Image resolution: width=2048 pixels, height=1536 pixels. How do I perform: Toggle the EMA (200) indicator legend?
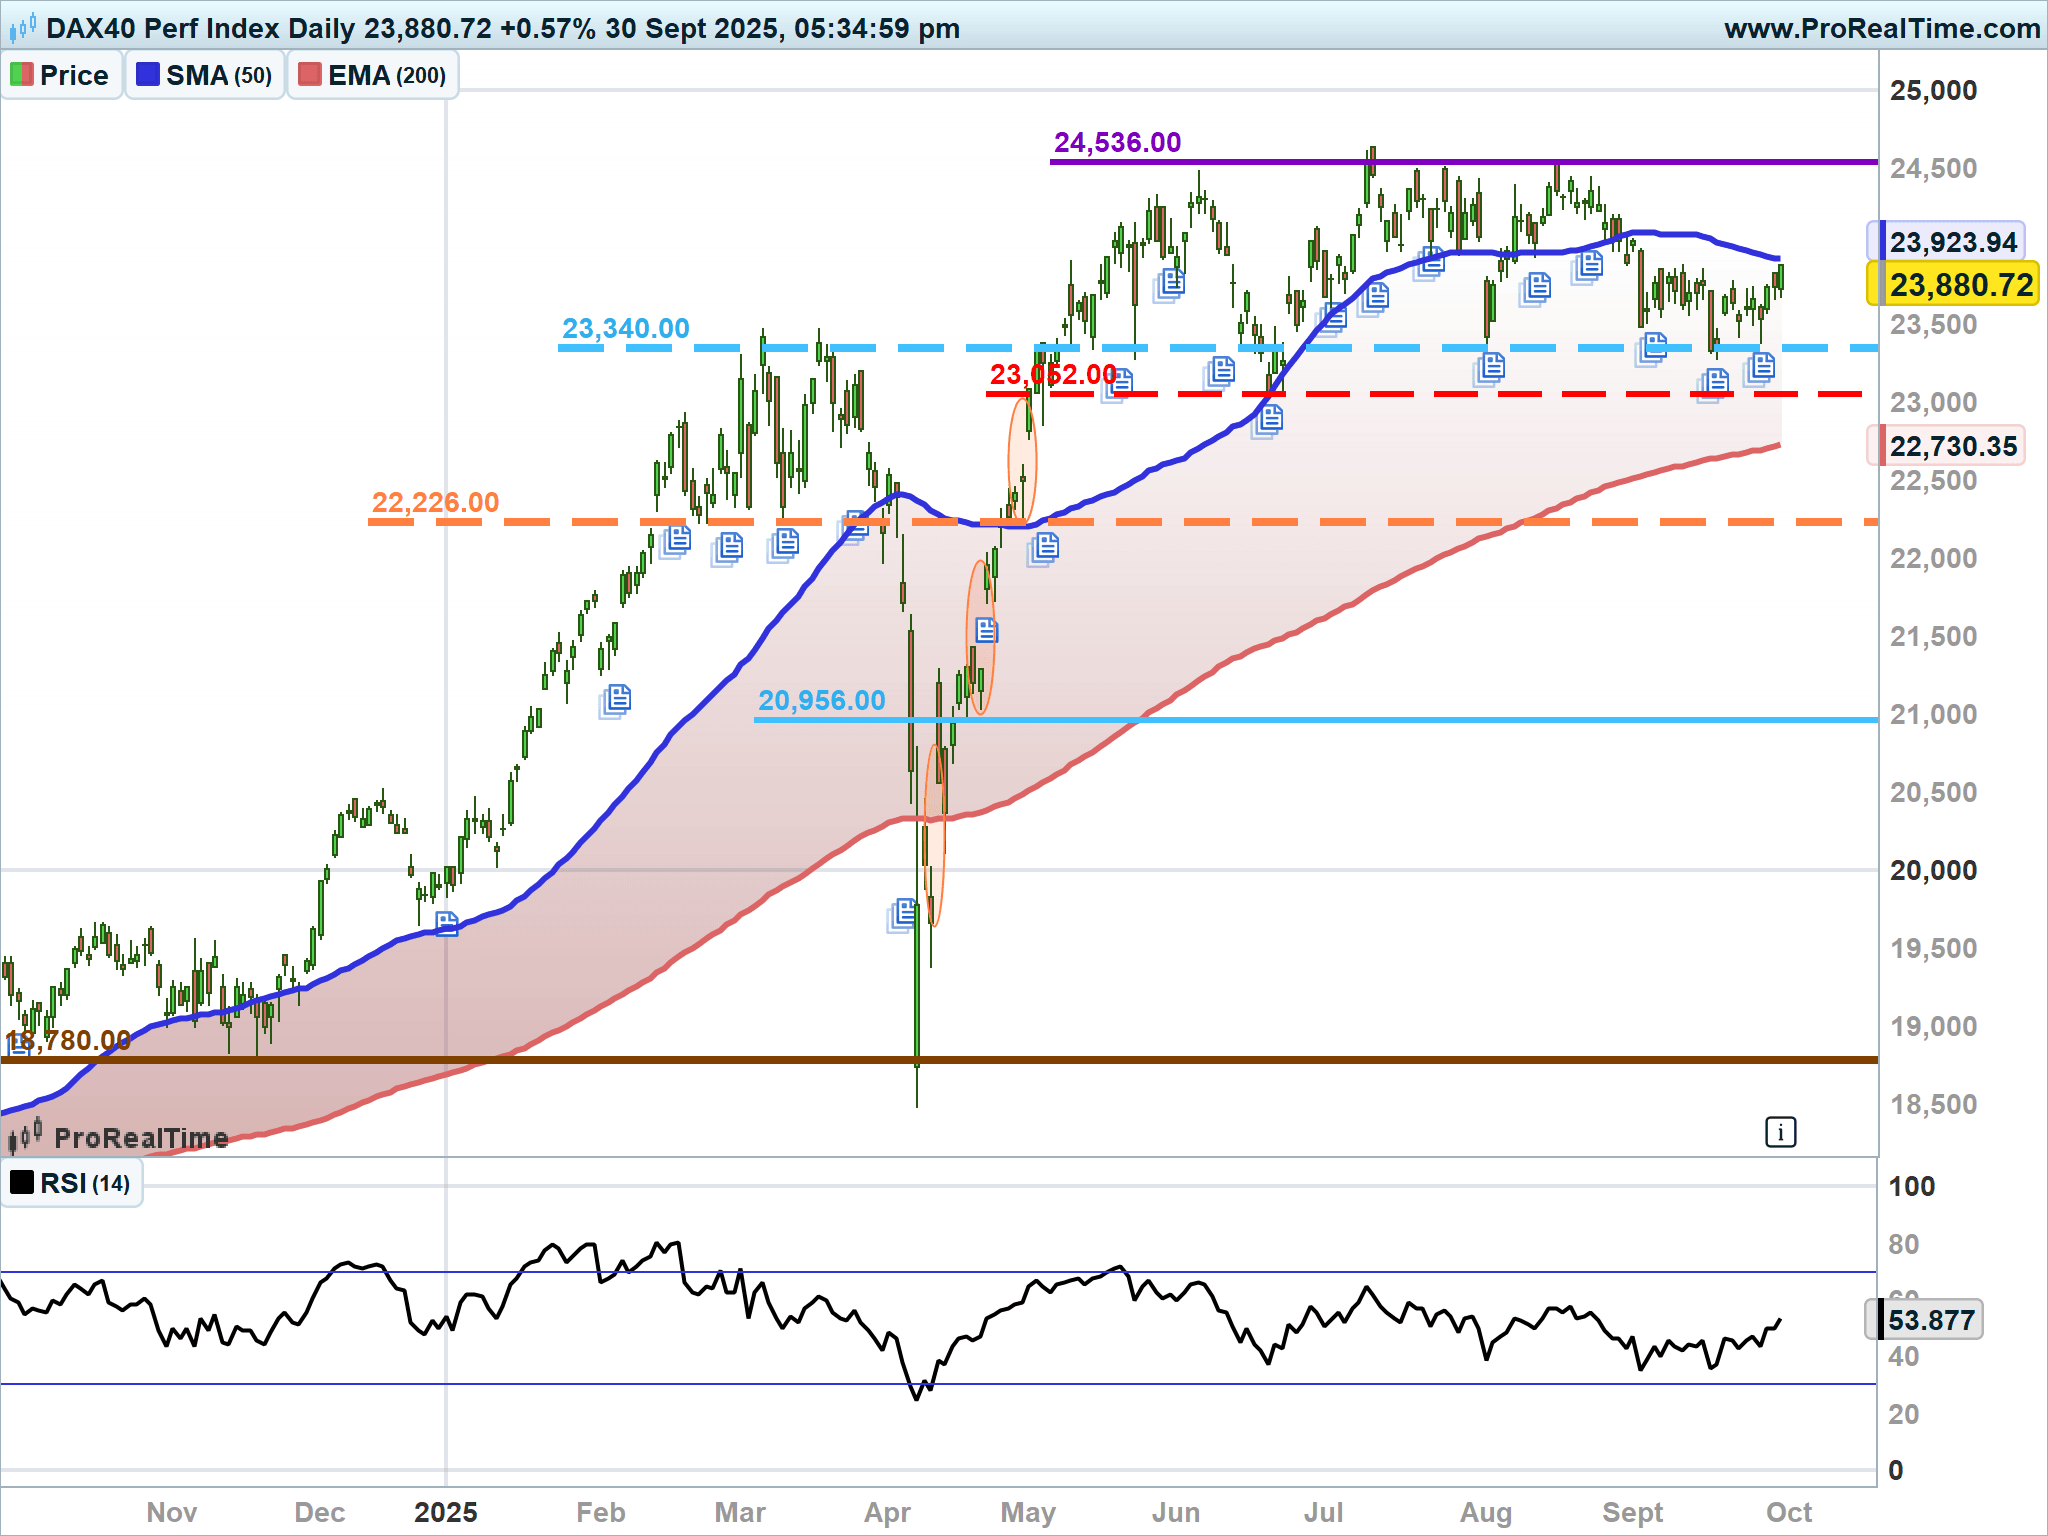pyautogui.click(x=373, y=76)
